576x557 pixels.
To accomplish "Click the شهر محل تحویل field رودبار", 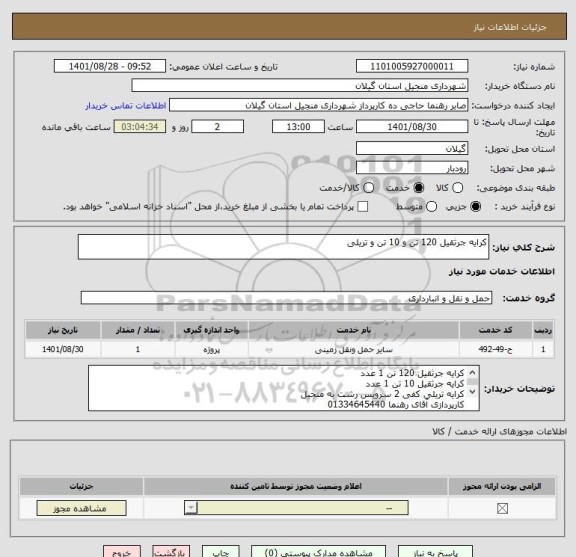I will pyautogui.click(x=412, y=168).
